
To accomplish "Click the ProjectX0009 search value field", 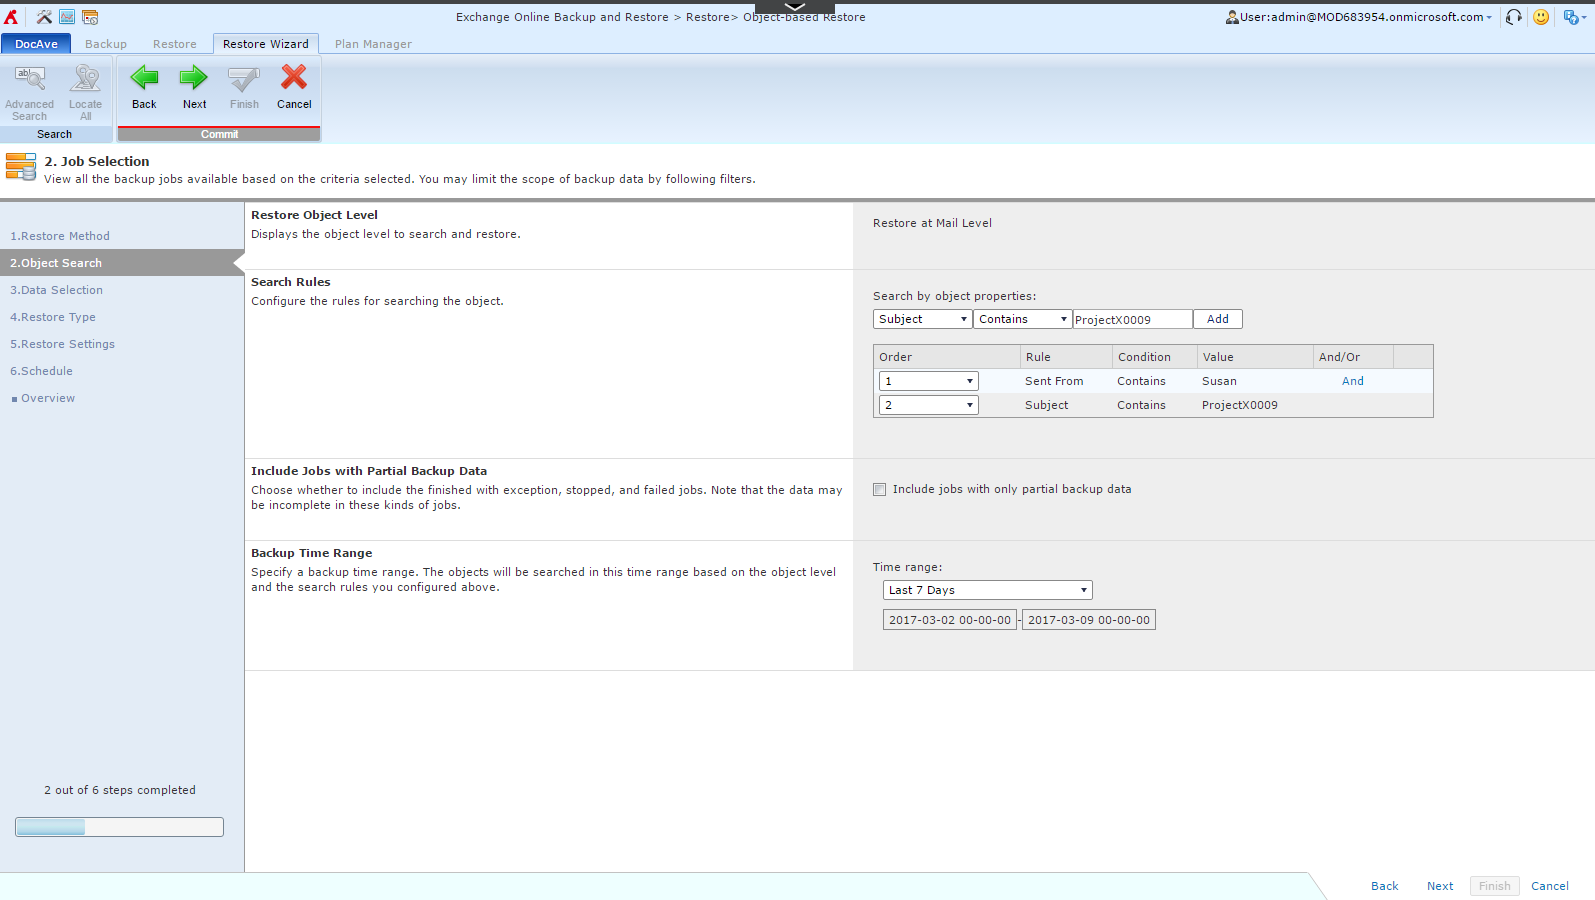I will [1133, 319].
